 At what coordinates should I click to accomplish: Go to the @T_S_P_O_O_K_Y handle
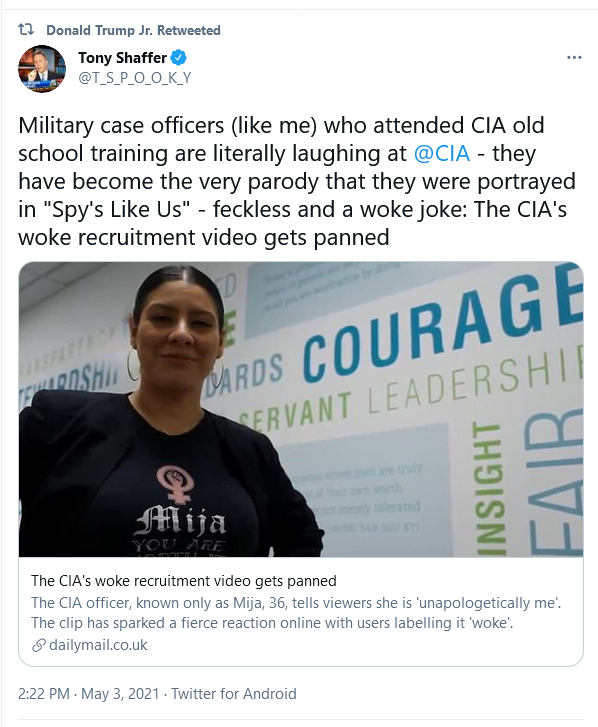click(x=135, y=77)
